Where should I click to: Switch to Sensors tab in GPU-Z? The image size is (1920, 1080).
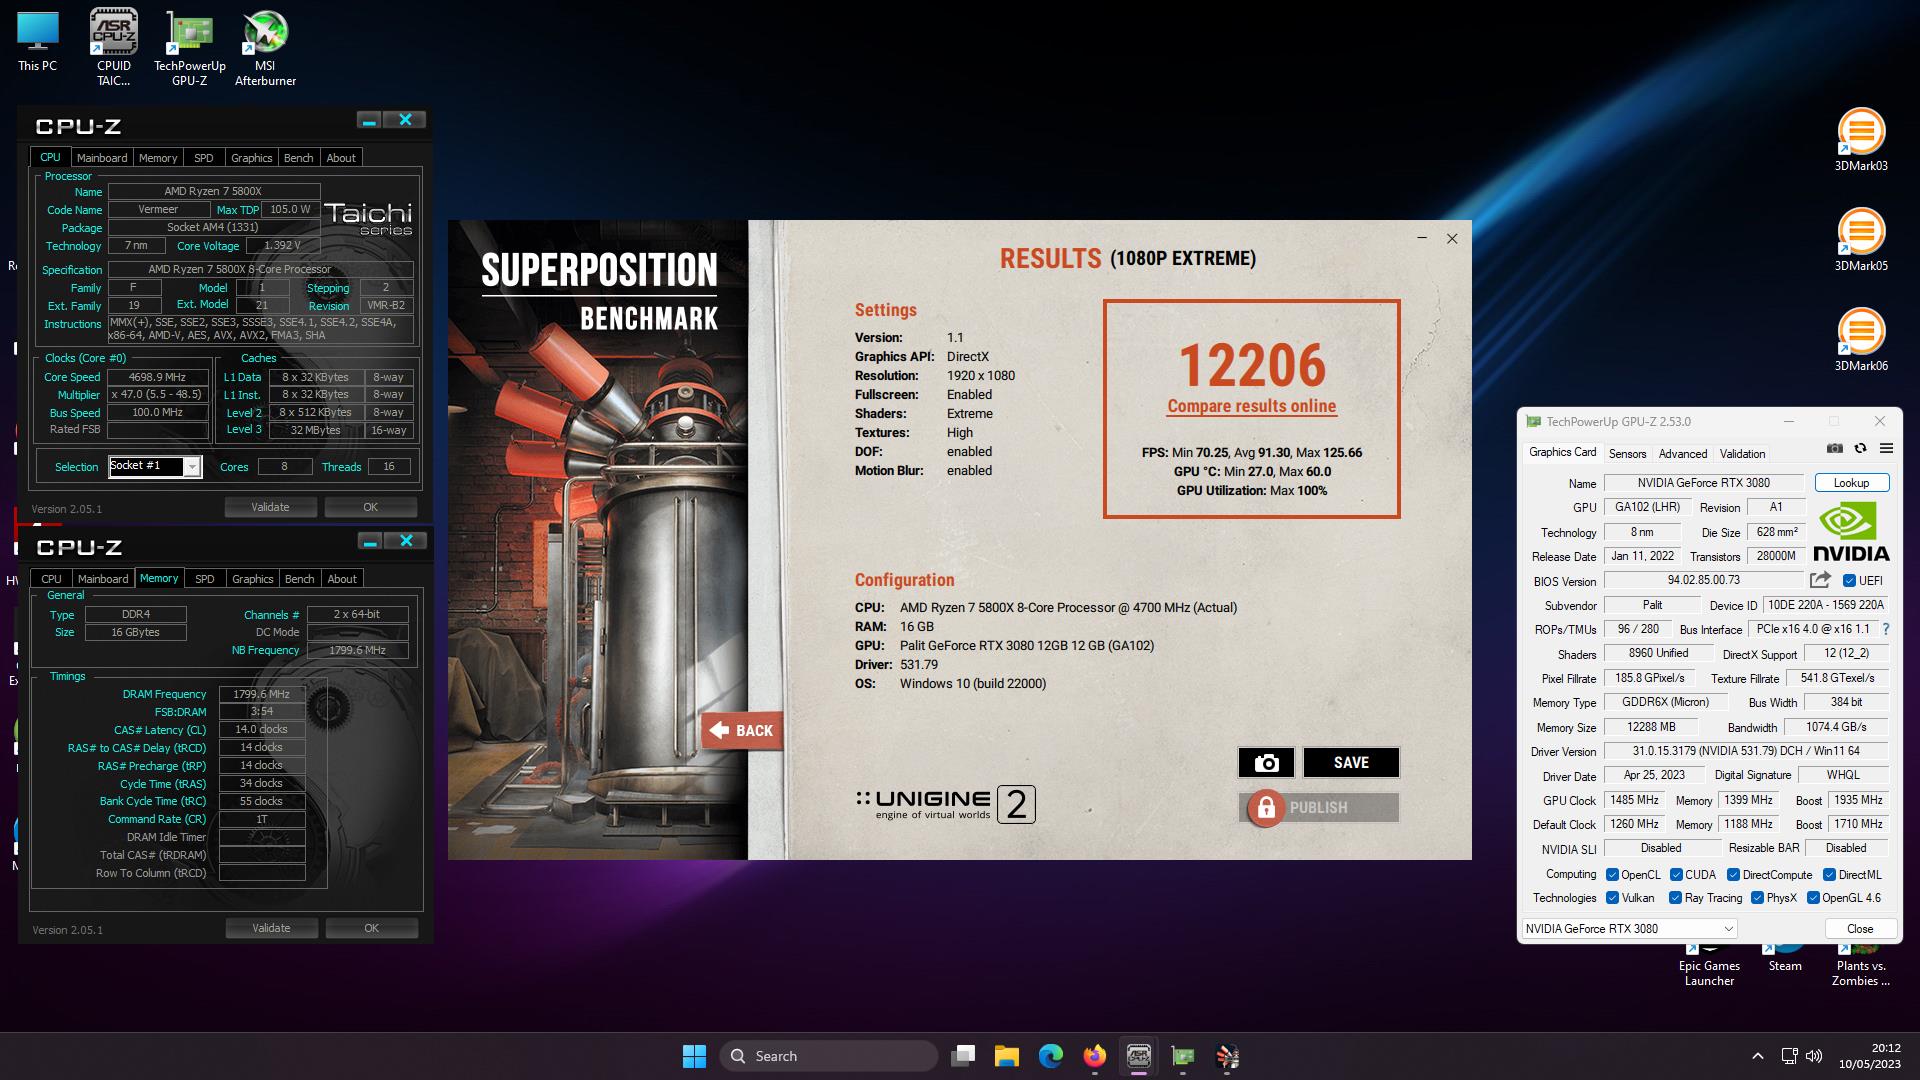pos(1627,454)
